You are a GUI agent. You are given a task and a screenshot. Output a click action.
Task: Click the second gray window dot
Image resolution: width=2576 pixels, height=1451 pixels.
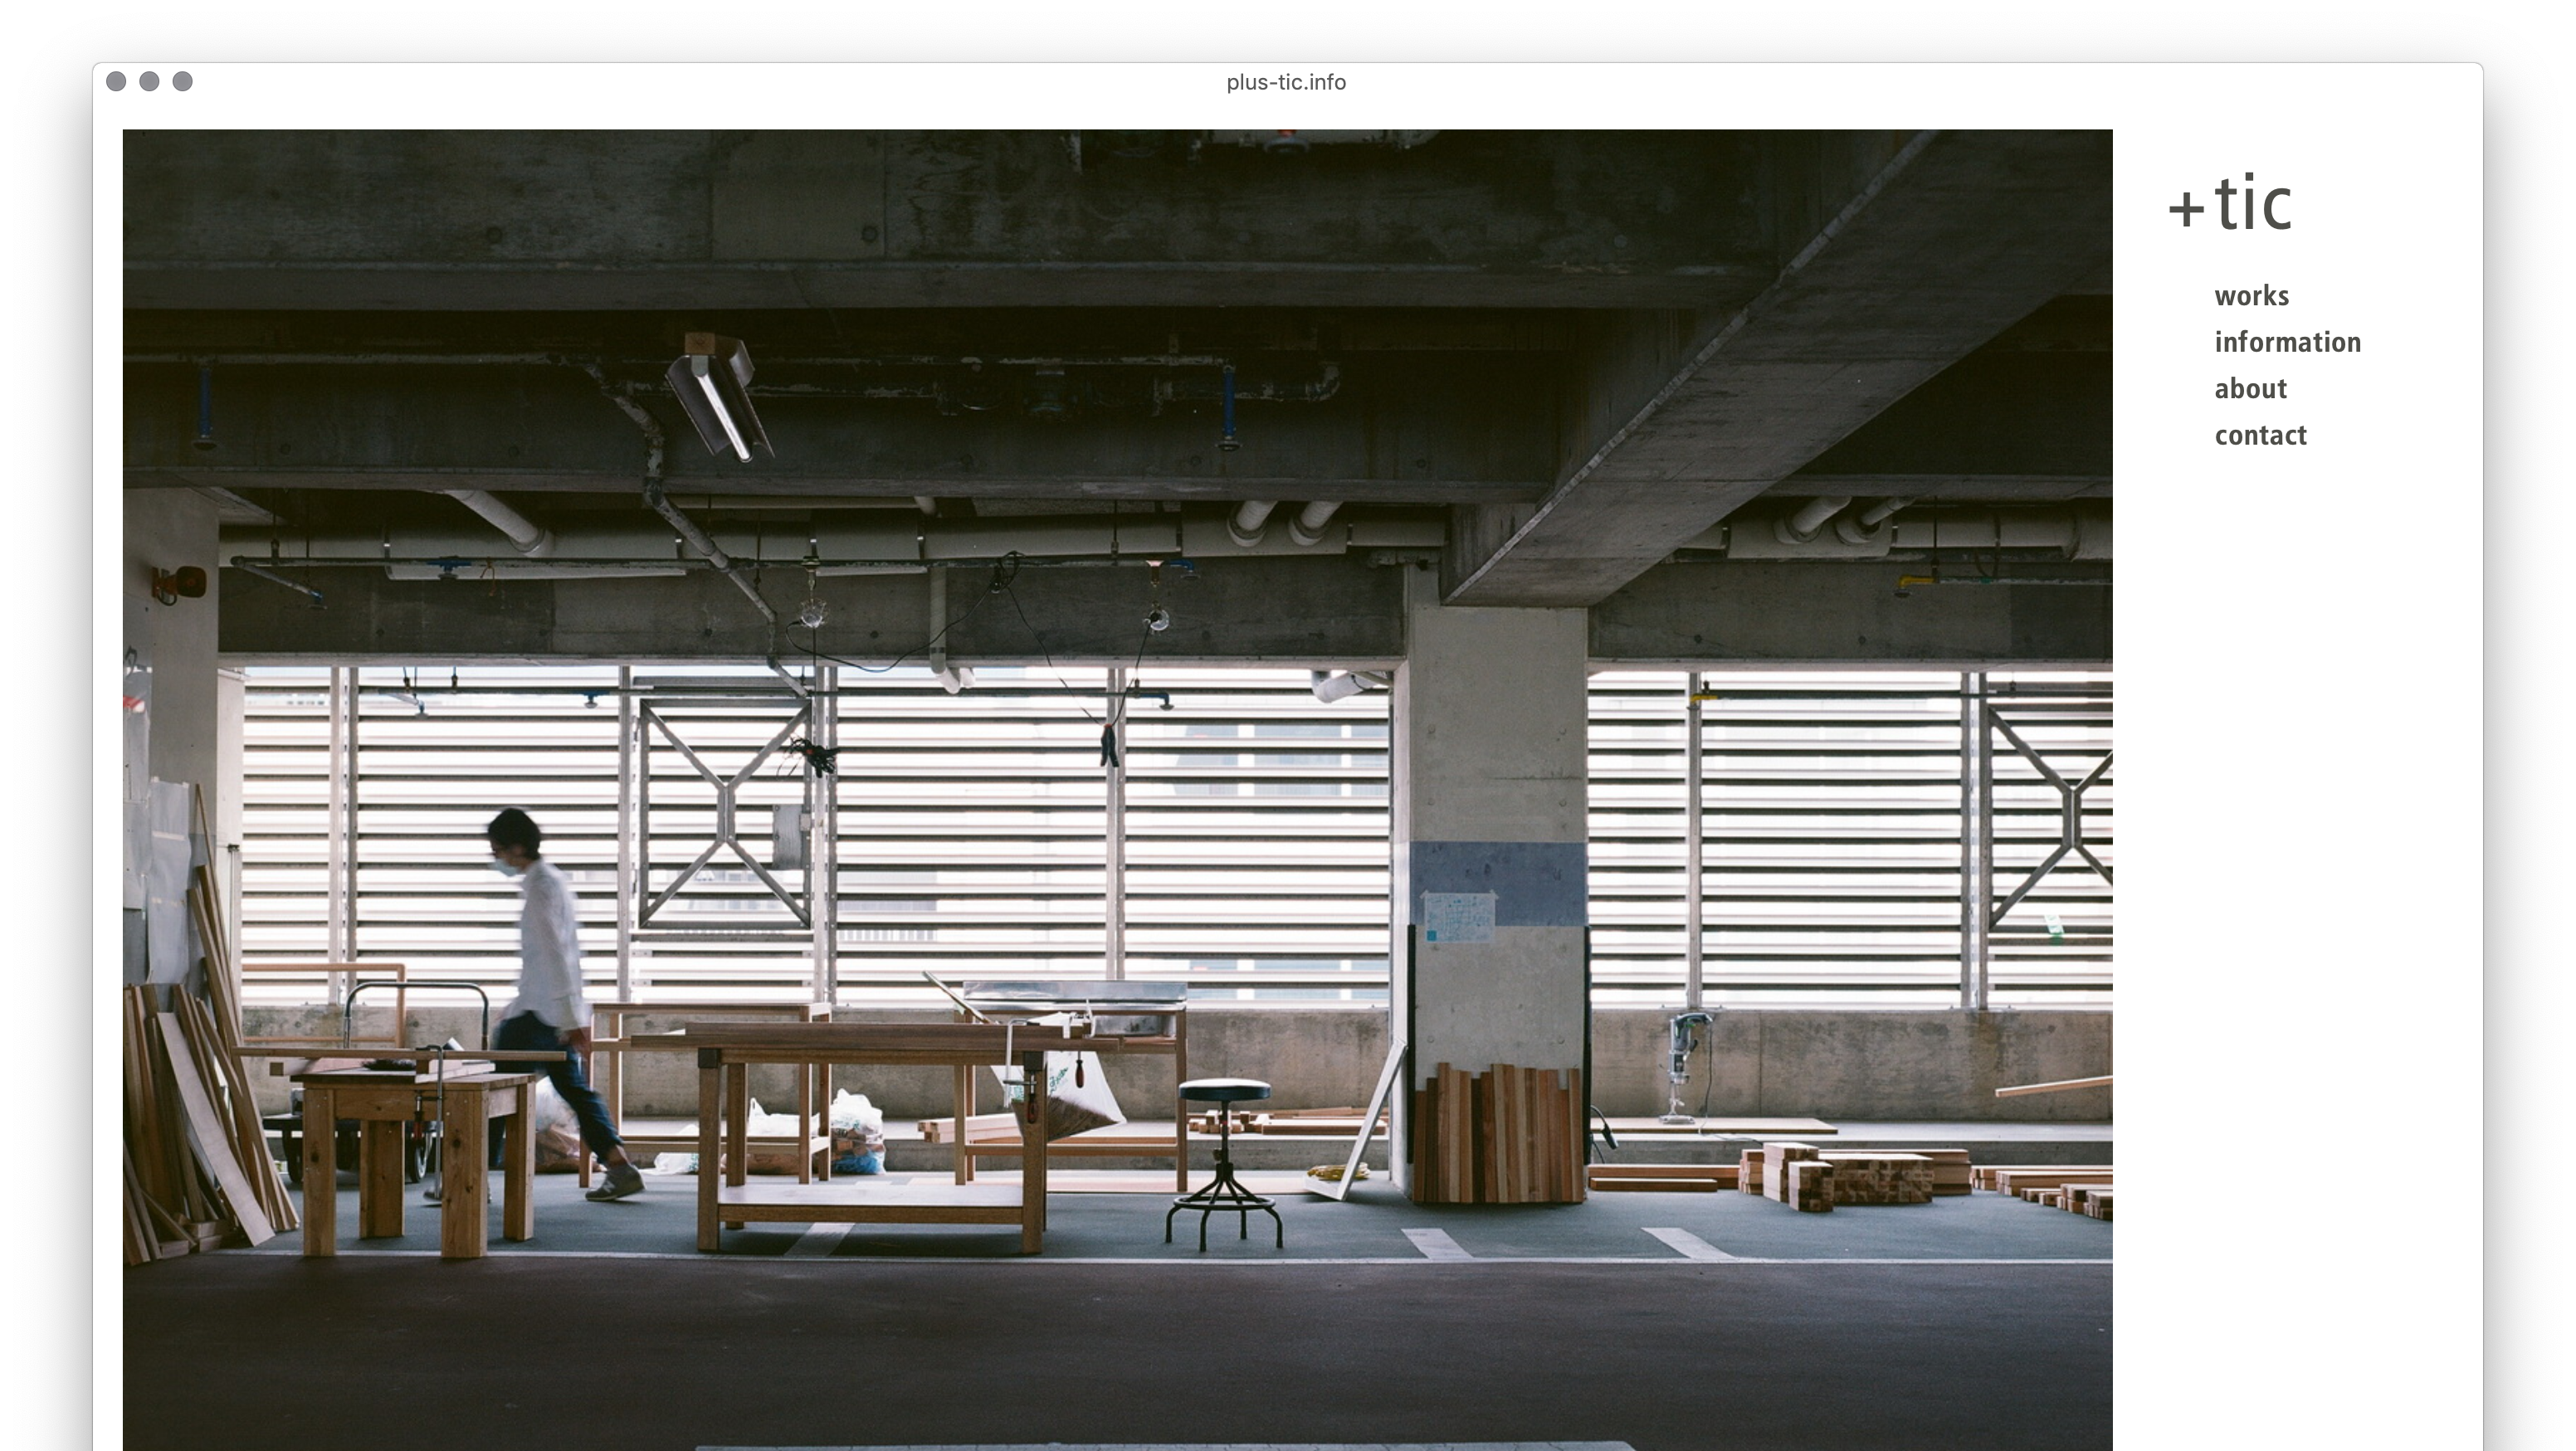(149, 81)
